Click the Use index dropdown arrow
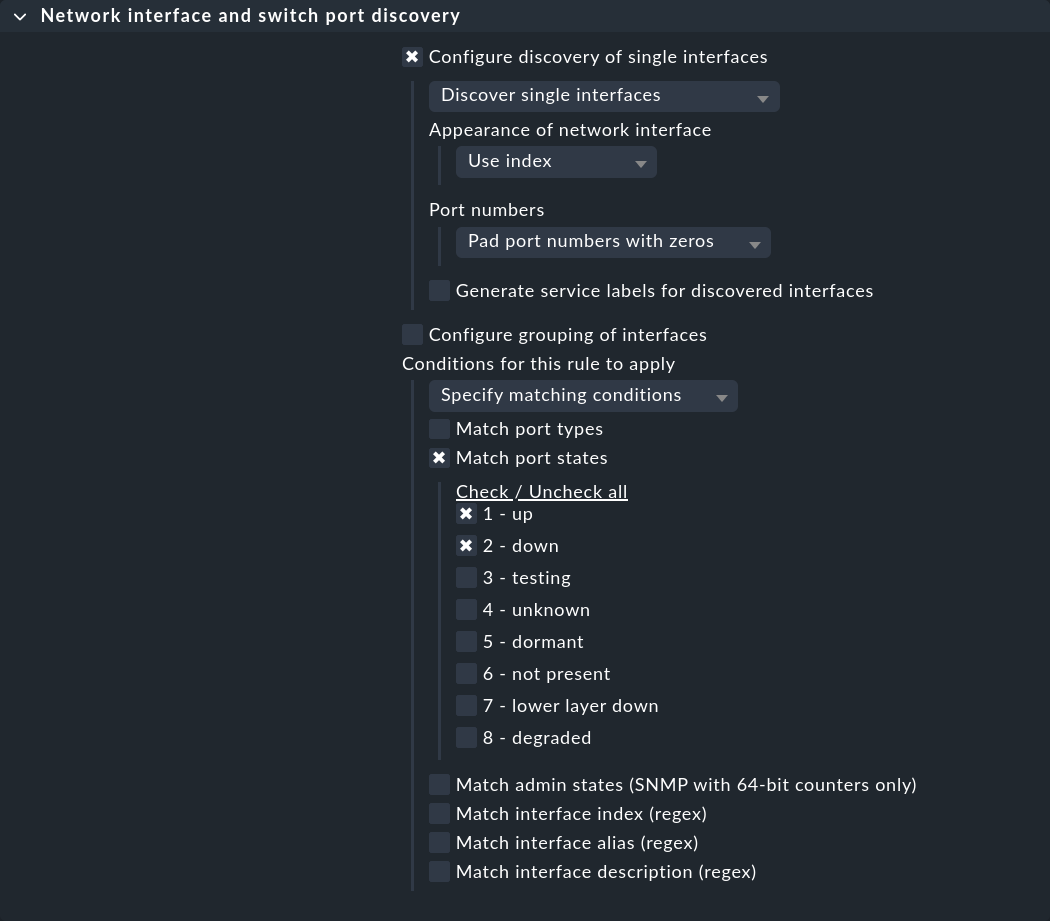The image size is (1050, 921). point(640,163)
